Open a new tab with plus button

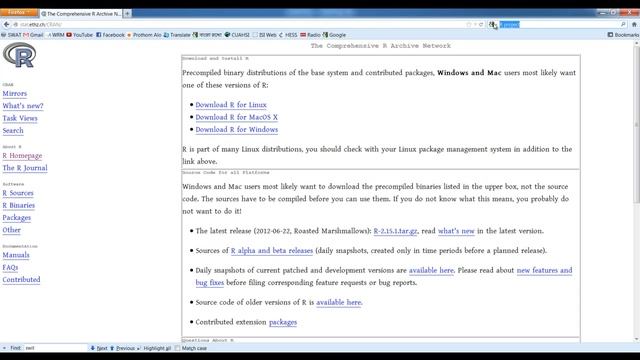click(127, 13)
